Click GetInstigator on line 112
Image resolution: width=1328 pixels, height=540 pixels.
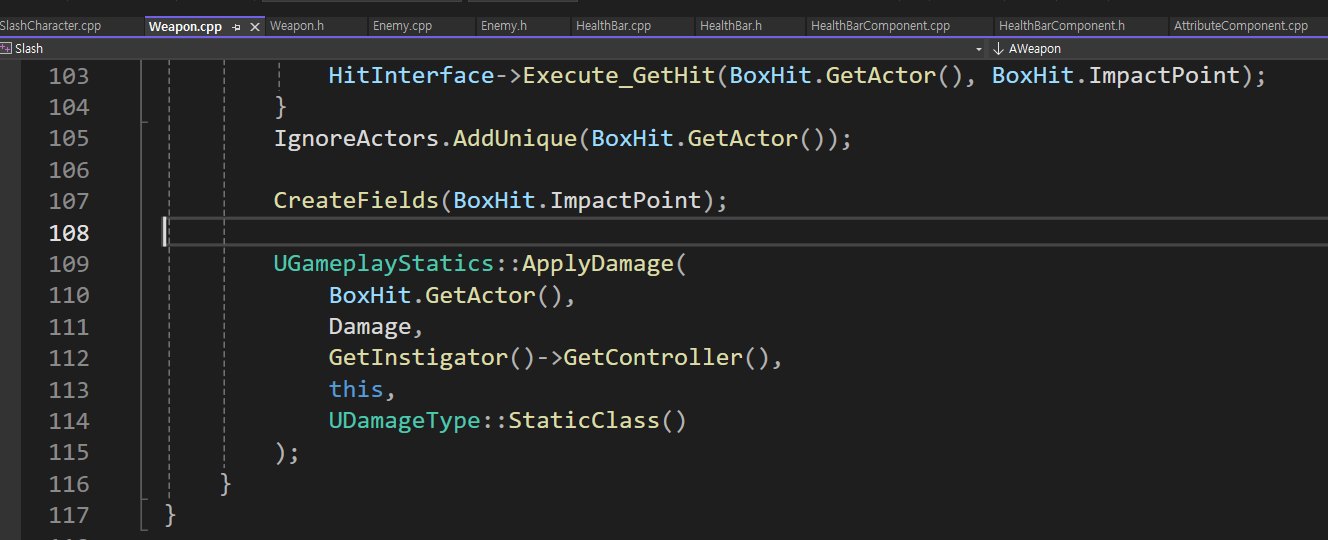(419, 358)
